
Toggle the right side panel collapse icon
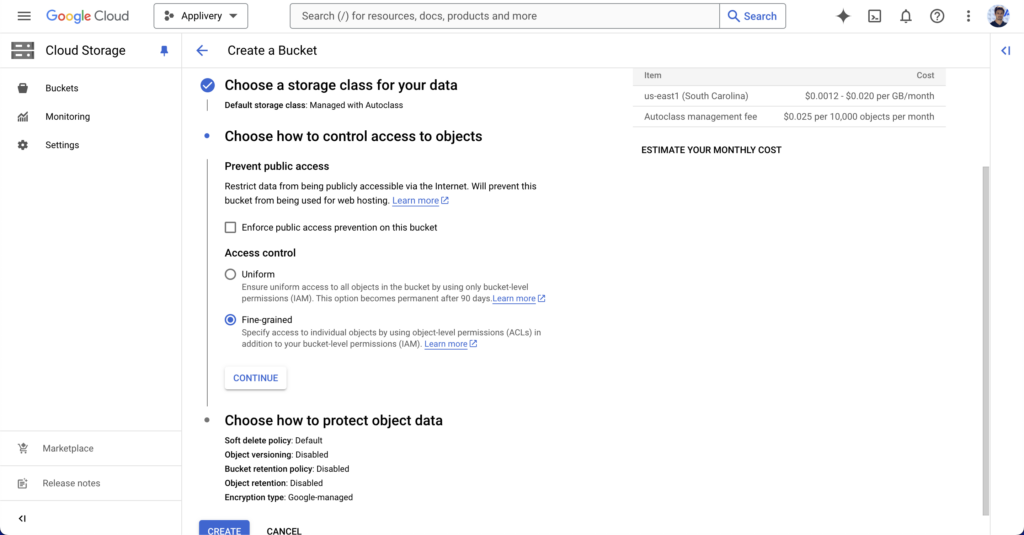coord(1006,50)
